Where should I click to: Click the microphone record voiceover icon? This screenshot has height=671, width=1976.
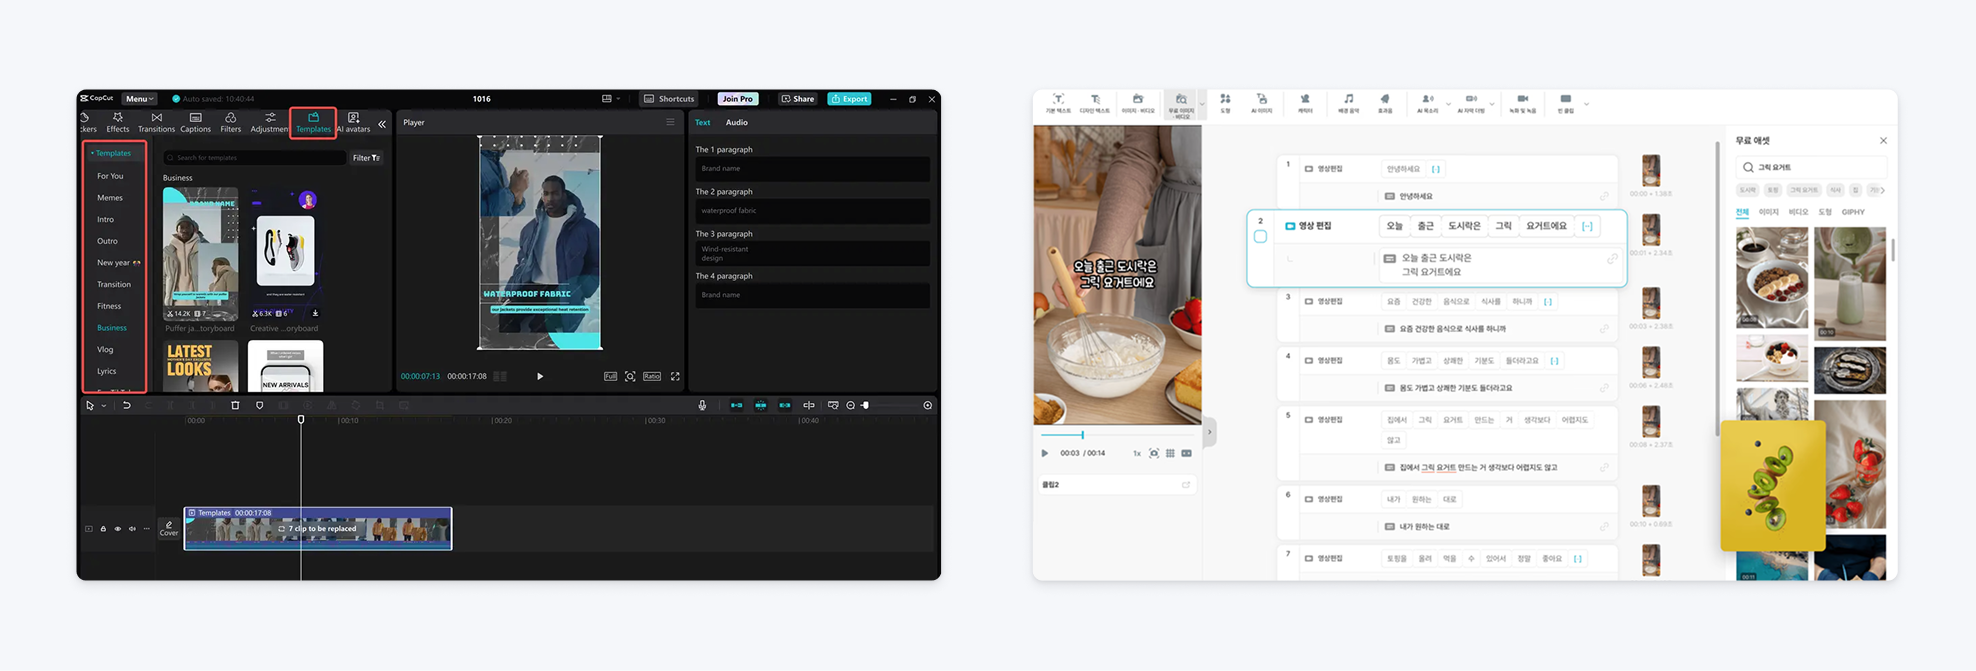(702, 406)
